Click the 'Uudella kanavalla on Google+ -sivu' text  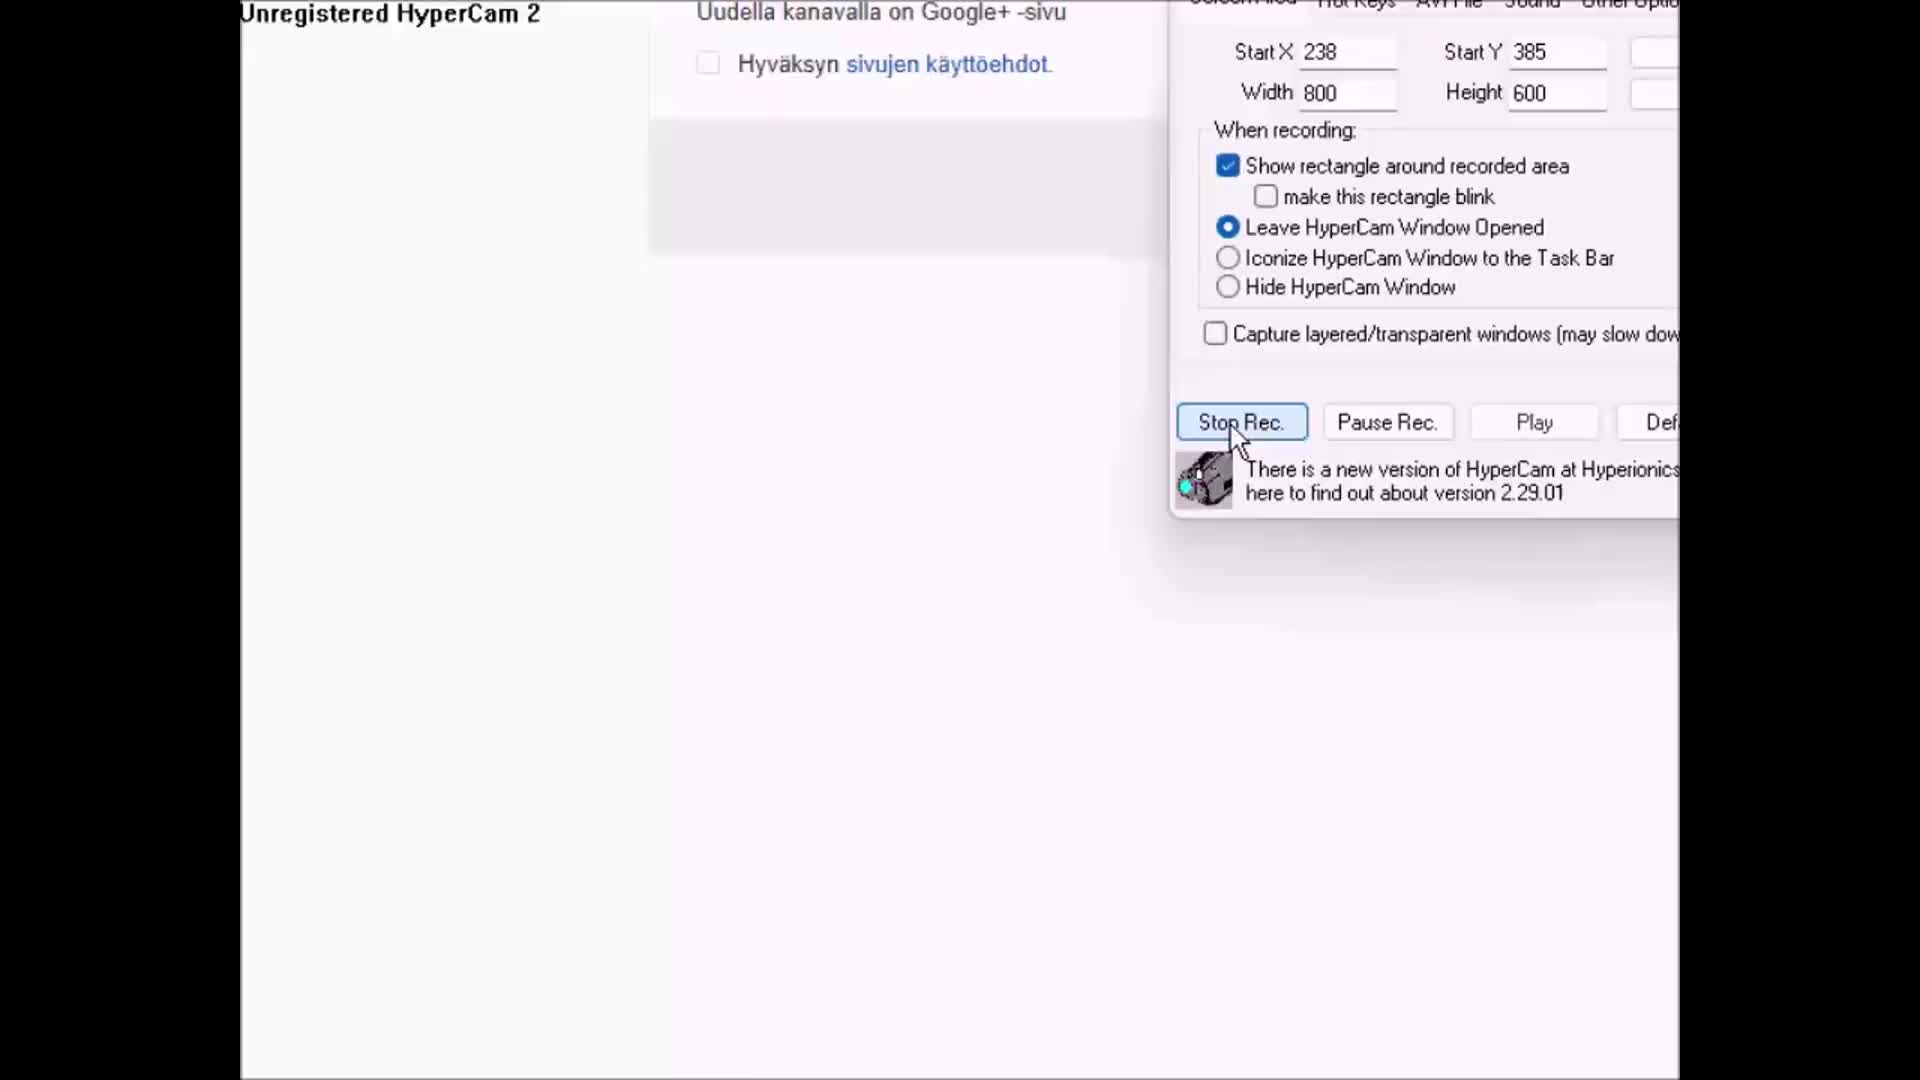(881, 13)
